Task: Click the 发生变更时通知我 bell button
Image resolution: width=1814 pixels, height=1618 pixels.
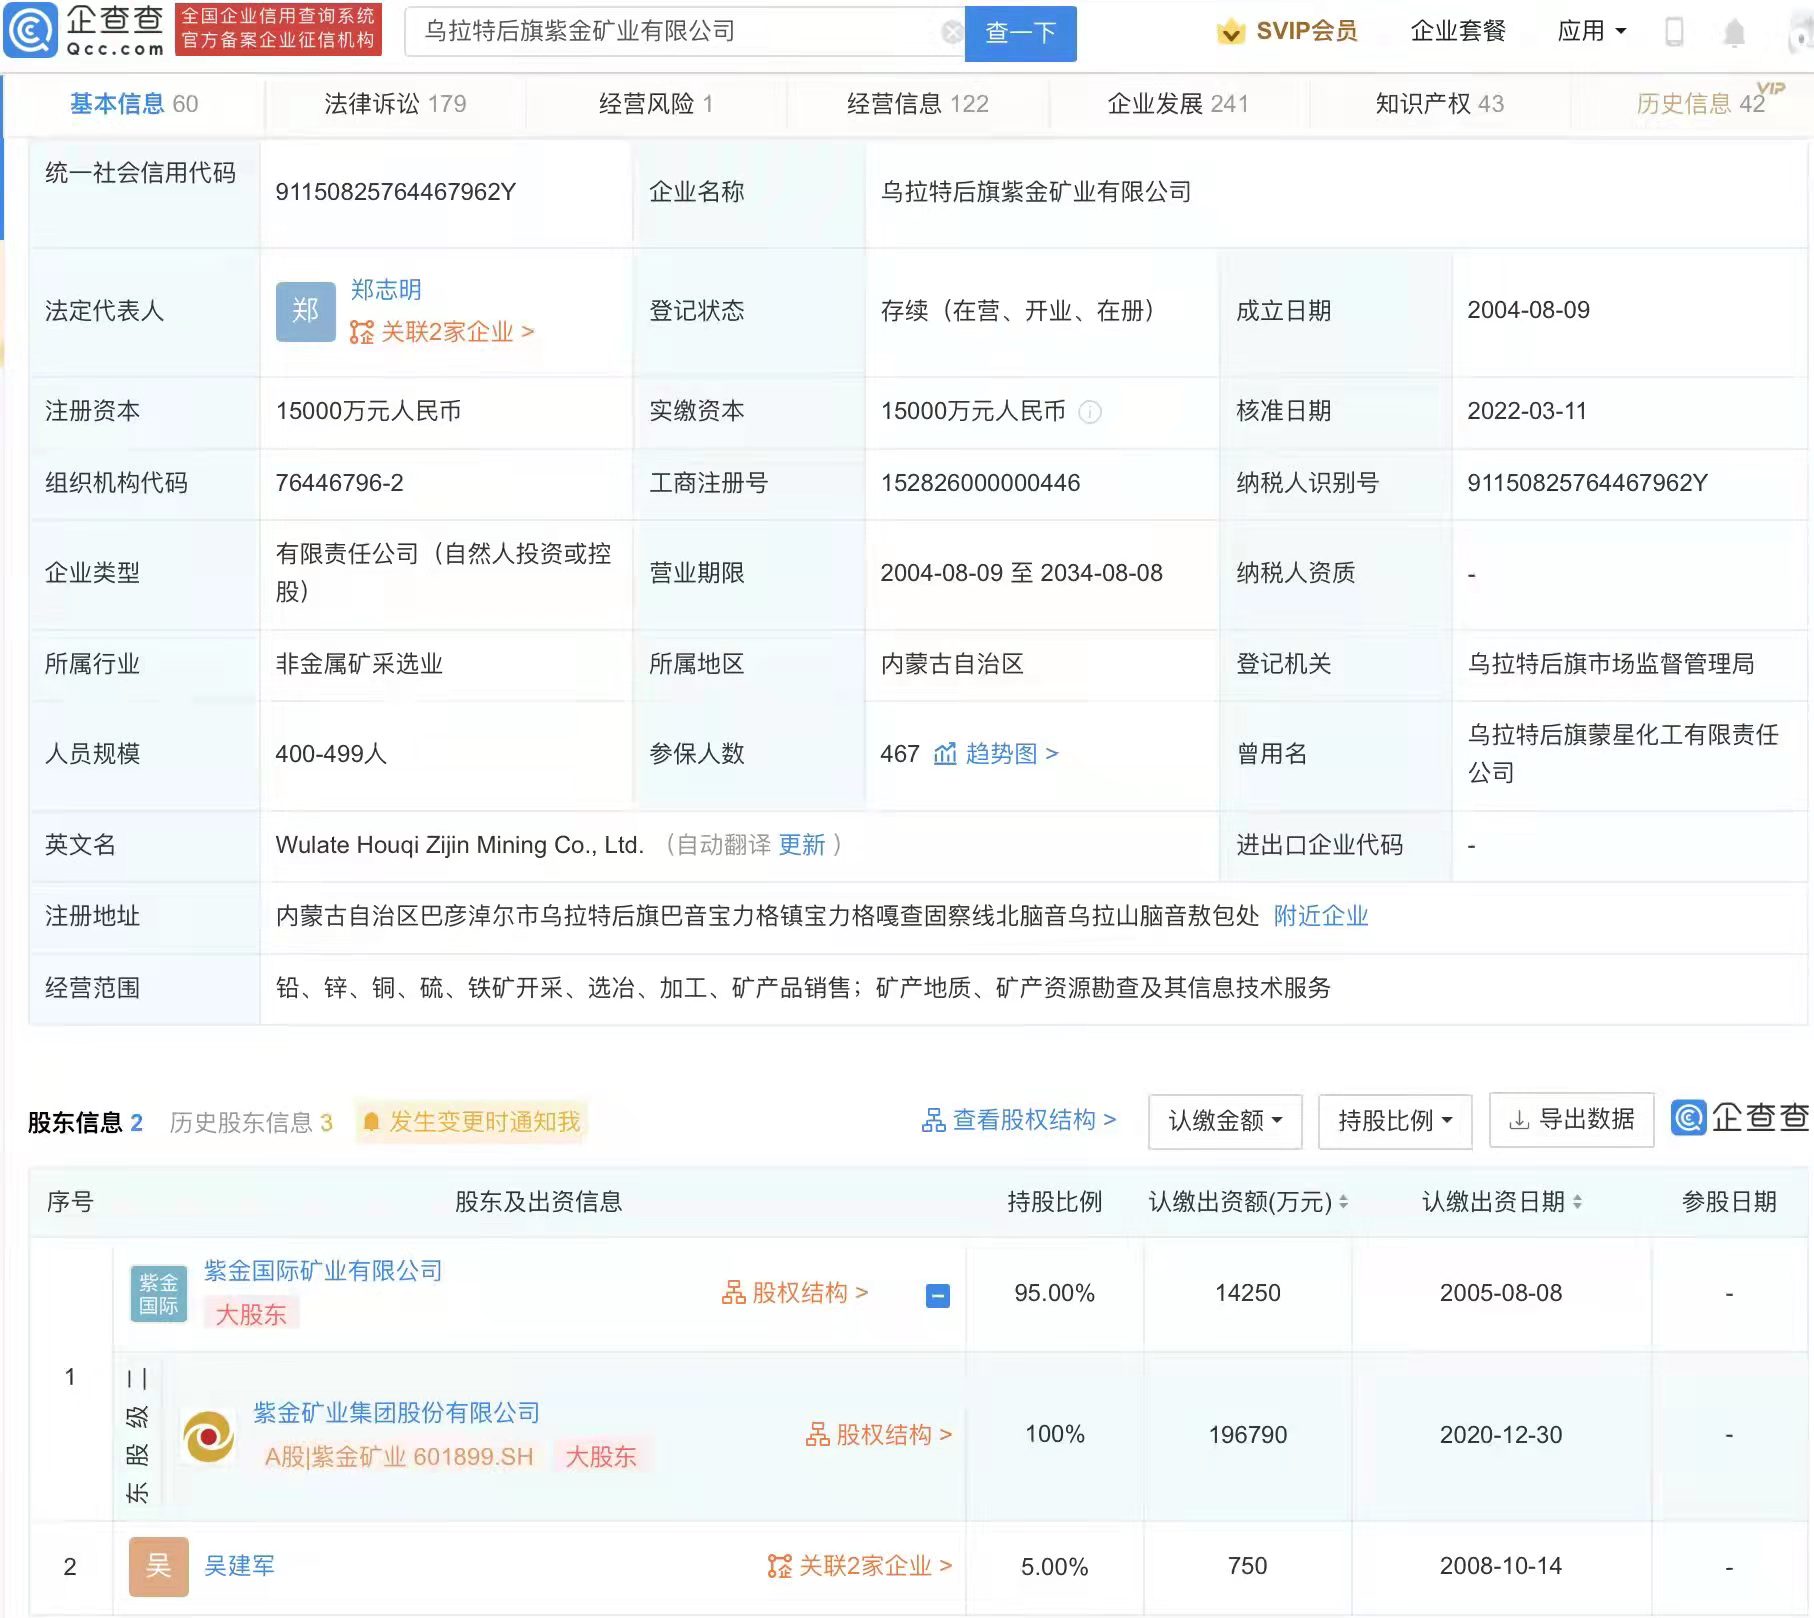Action: pyautogui.click(x=471, y=1122)
